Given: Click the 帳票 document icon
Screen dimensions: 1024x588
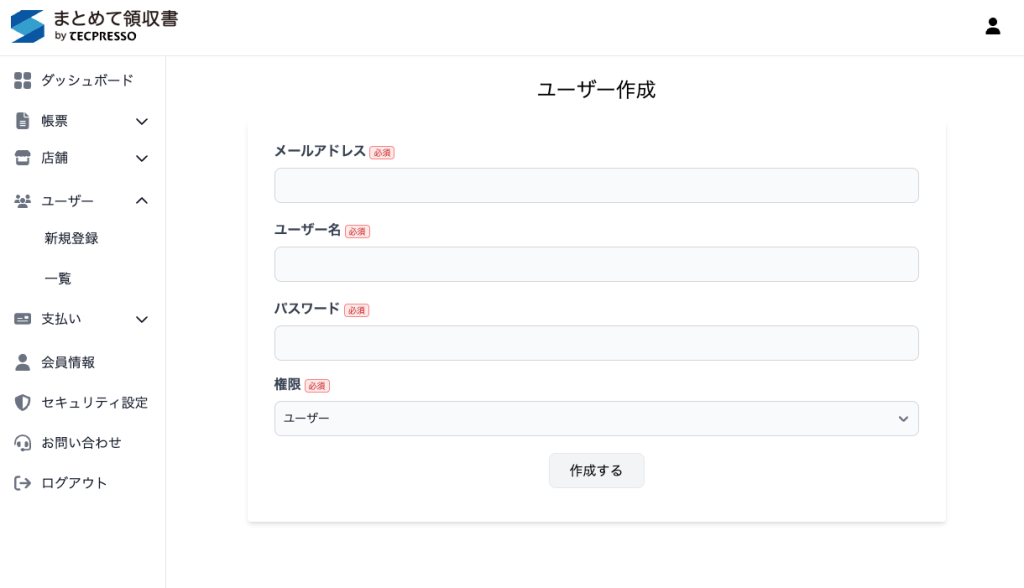Looking at the screenshot, I should (23, 121).
